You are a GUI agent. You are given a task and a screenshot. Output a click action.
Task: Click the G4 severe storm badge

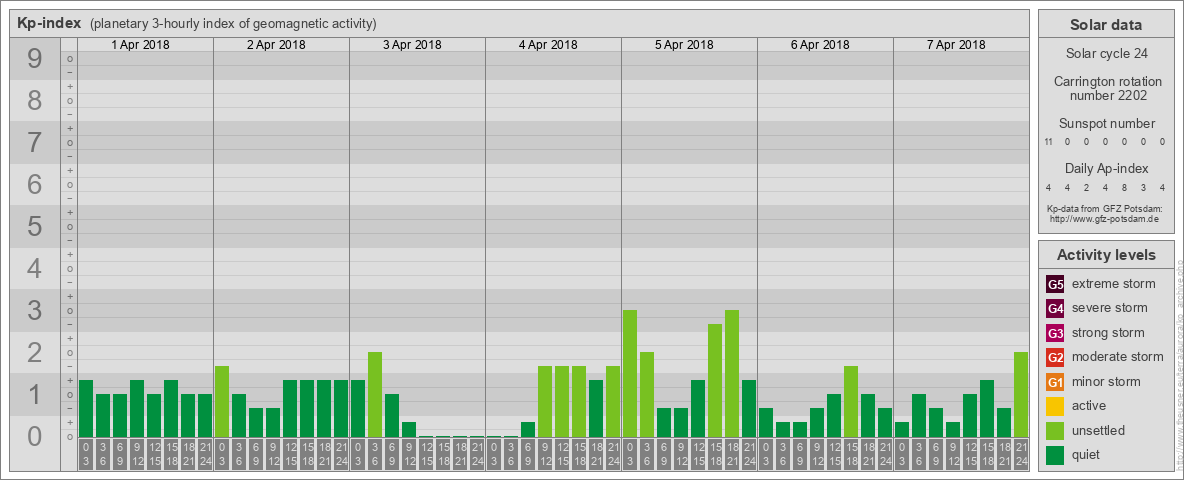[x=1056, y=309]
